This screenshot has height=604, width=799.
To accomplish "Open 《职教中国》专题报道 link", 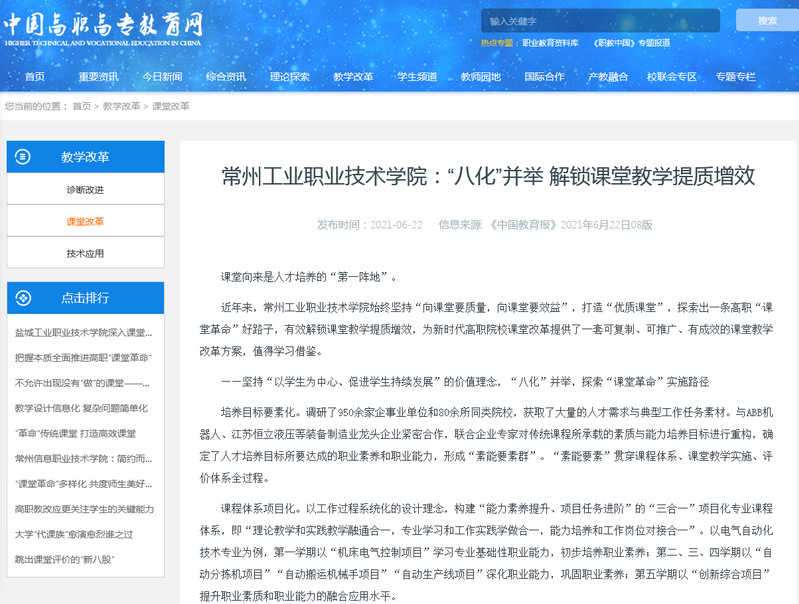I will coord(631,43).
